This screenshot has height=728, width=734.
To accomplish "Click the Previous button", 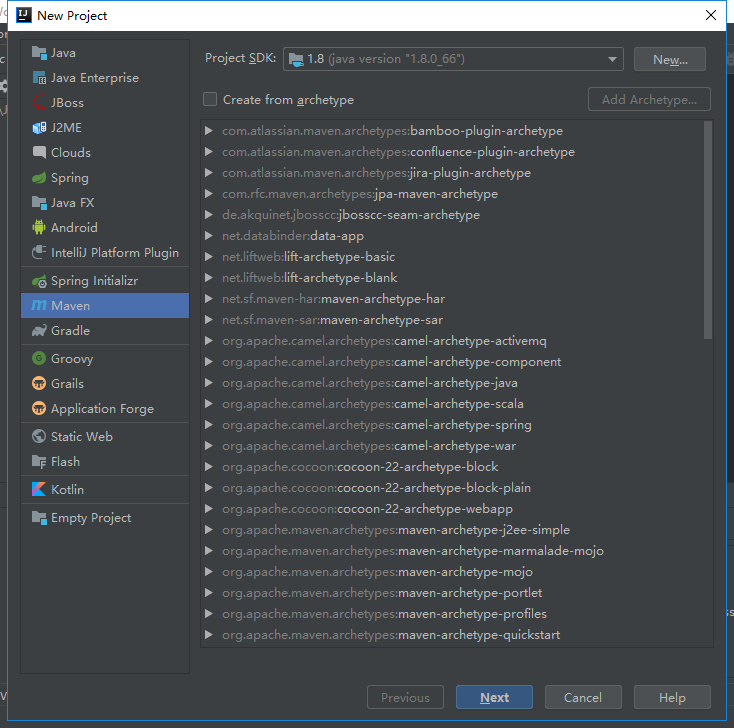I will 405,698.
